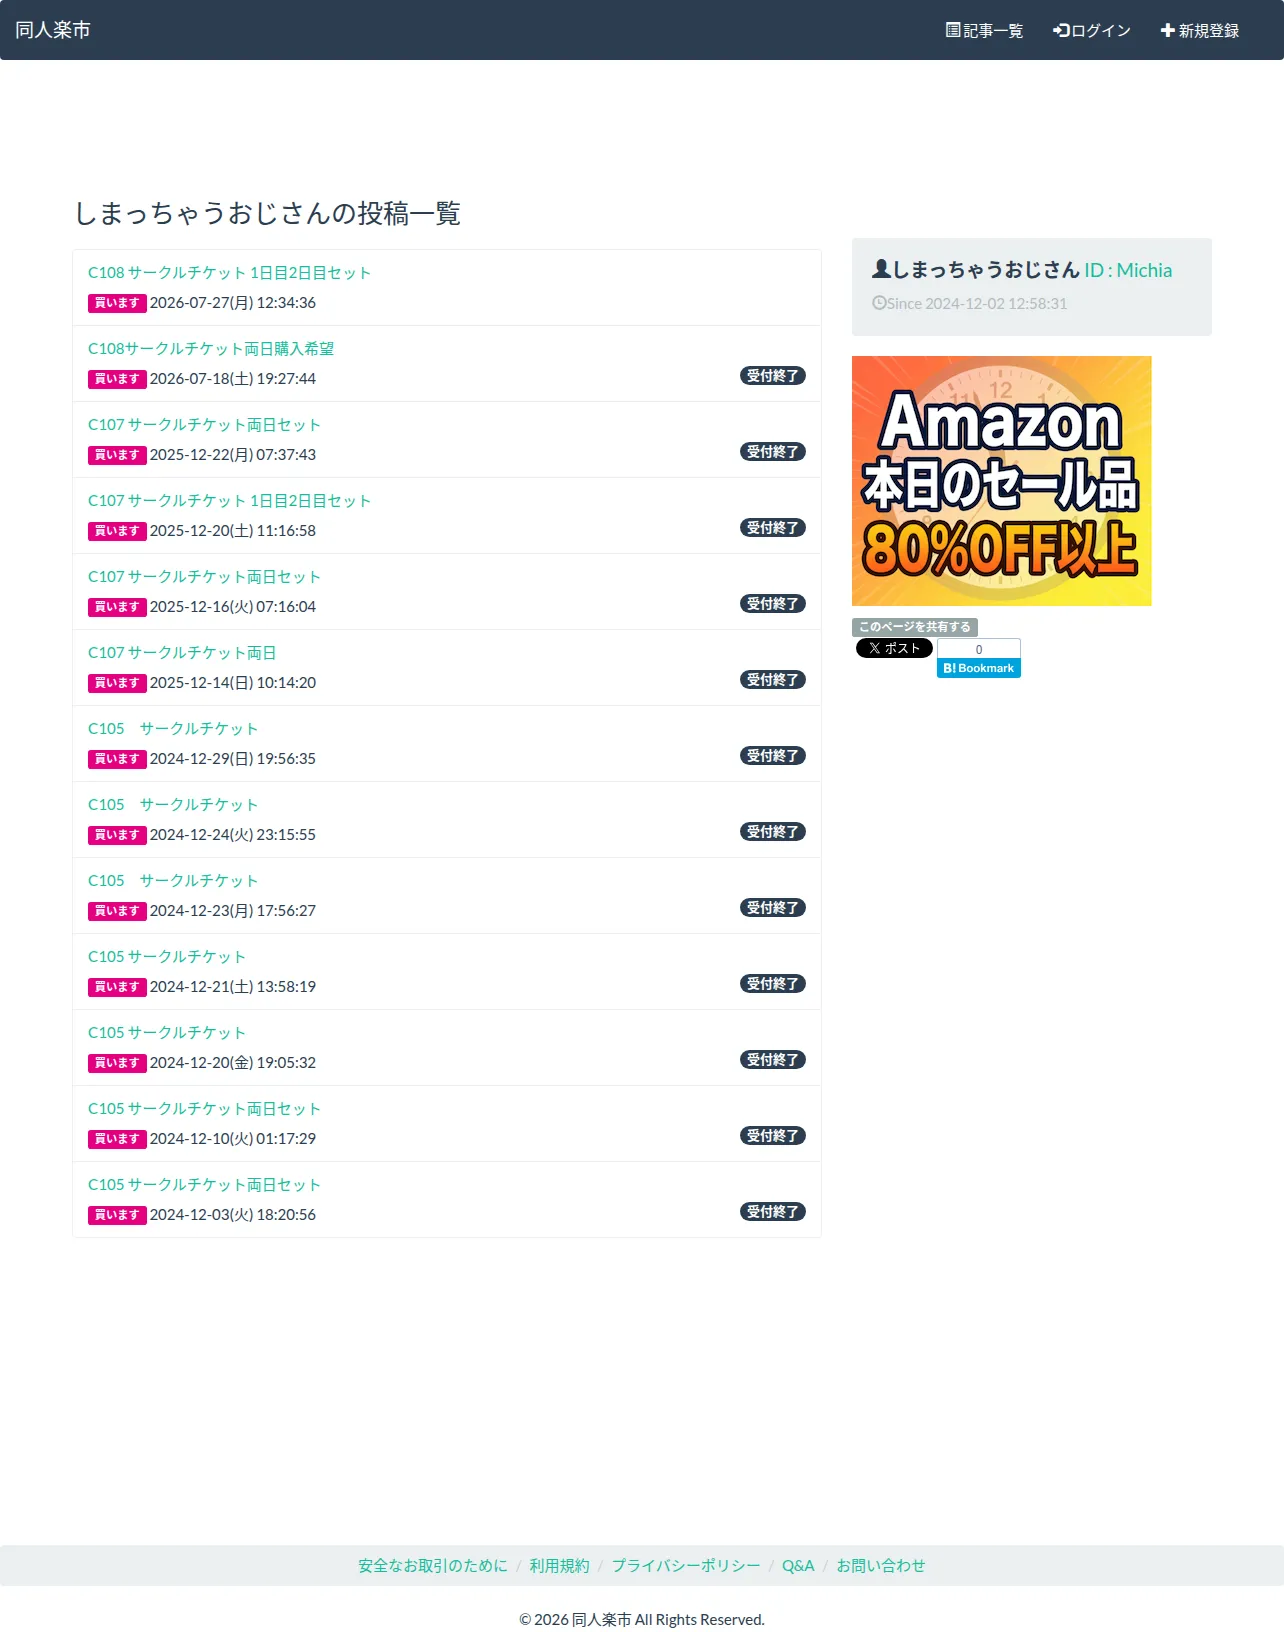Open 記事一覧 in the top navigation
The height and width of the screenshot is (1632, 1284).
pyautogui.click(x=985, y=30)
